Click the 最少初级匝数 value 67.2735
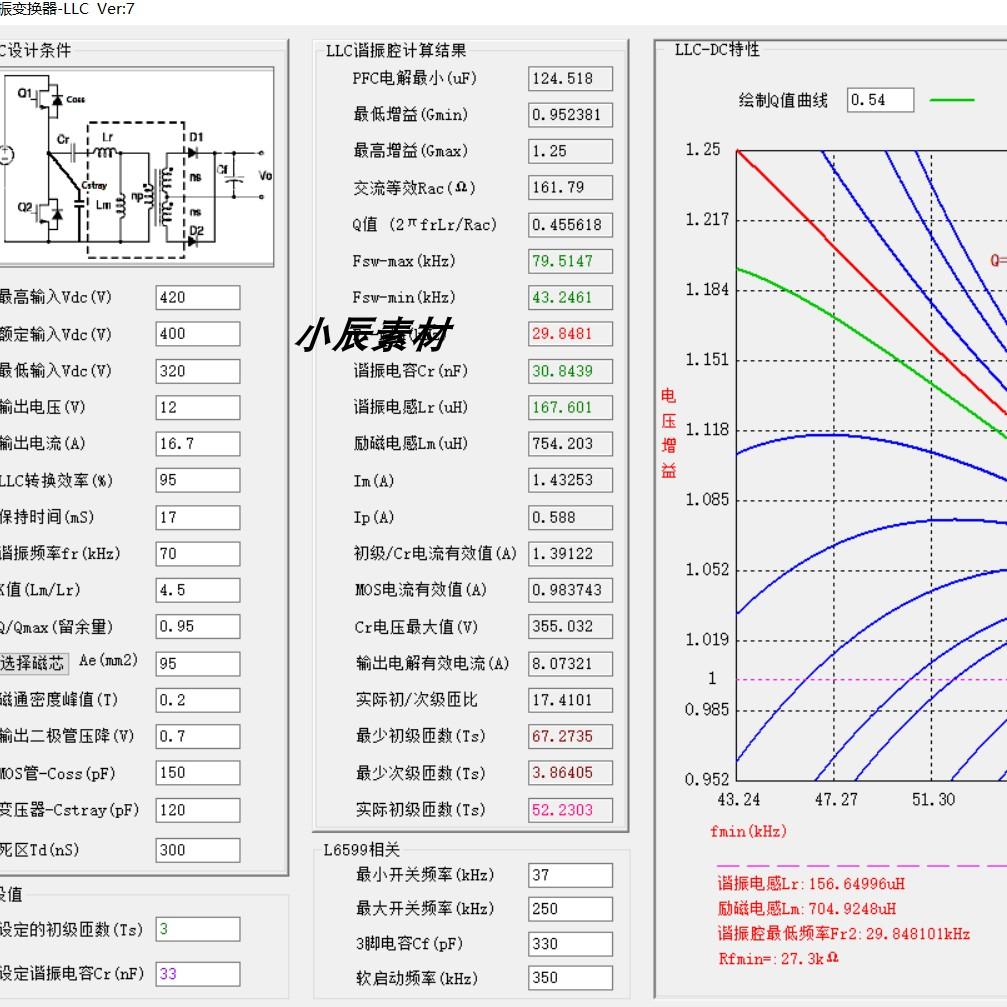The image size is (1007, 1007). point(570,737)
